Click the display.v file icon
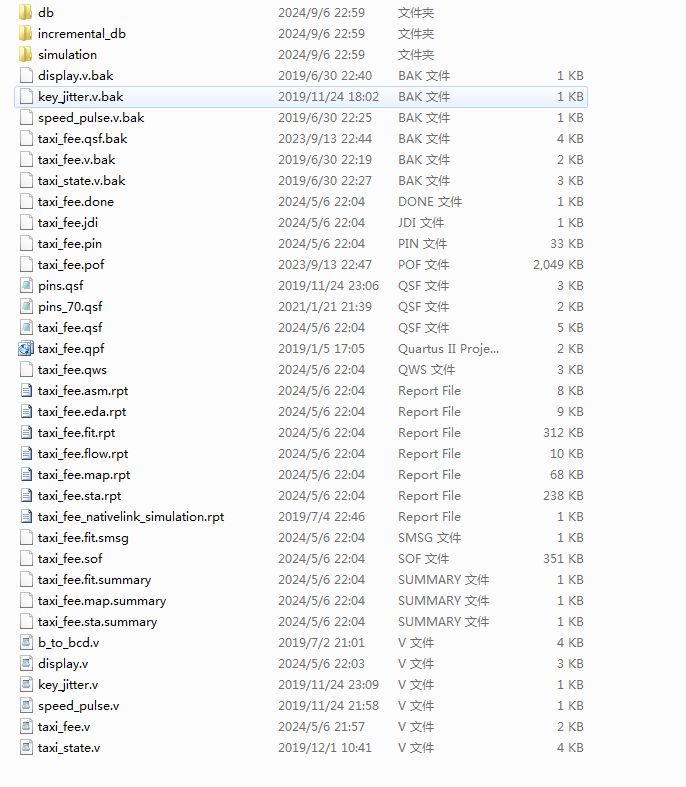This screenshot has height=787, width=686. click(26, 664)
